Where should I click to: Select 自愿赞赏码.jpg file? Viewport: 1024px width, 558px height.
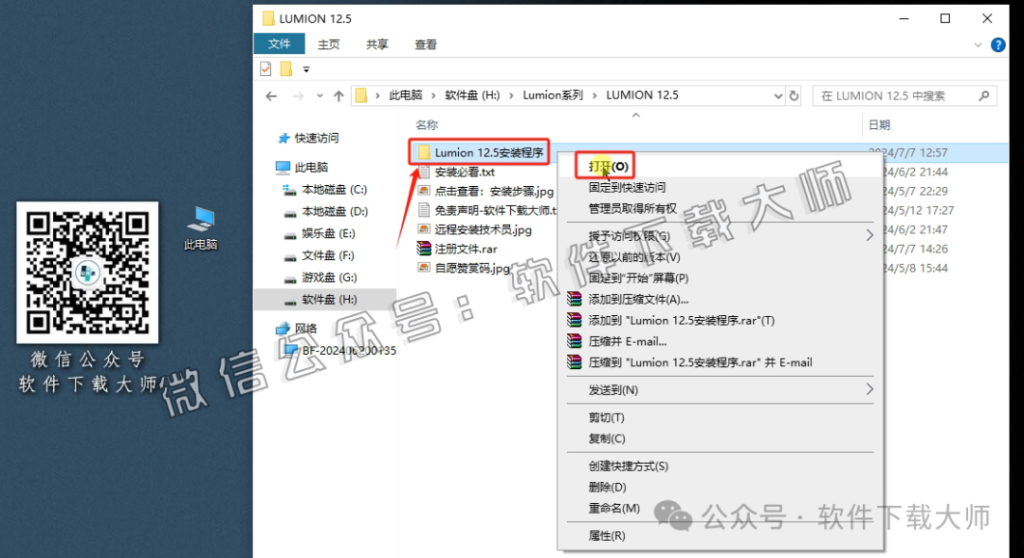pos(472,268)
